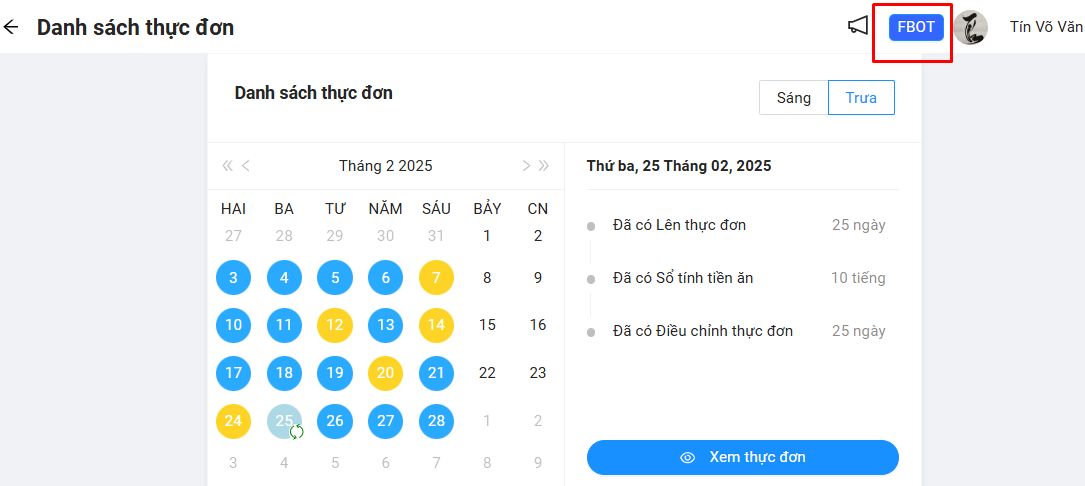
Task: Open the Đã có Lên thực đơn entry
Action: tap(679, 225)
